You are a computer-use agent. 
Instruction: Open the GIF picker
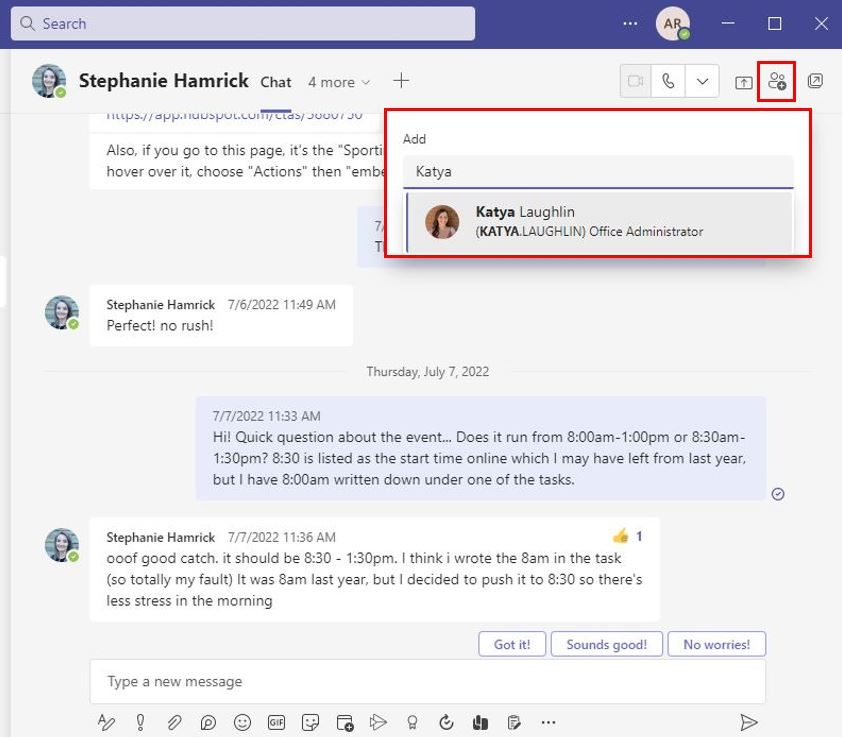[276, 722]
